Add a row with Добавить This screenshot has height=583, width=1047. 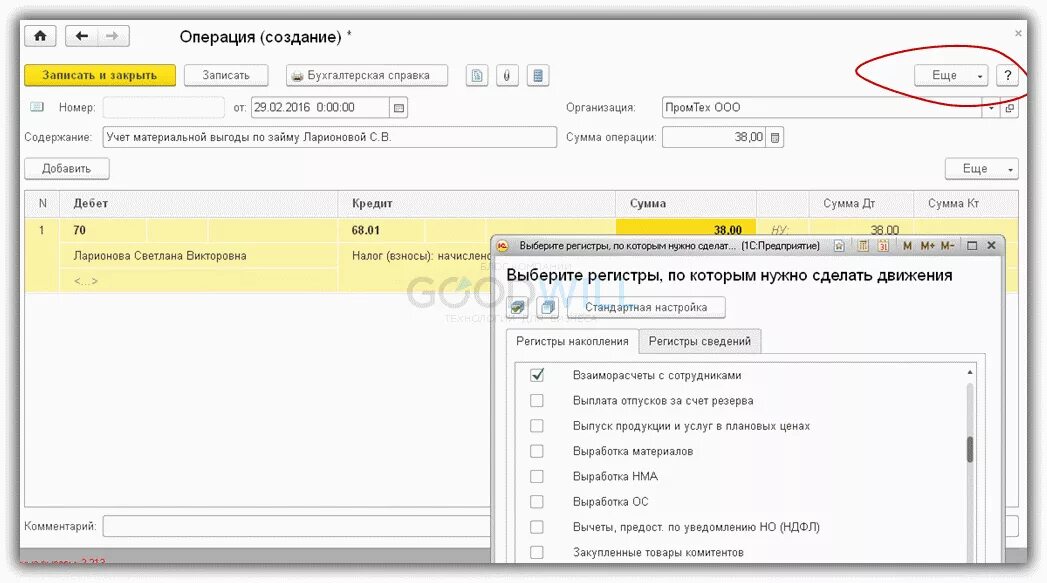pyautogui.click(x=67, y=169)
